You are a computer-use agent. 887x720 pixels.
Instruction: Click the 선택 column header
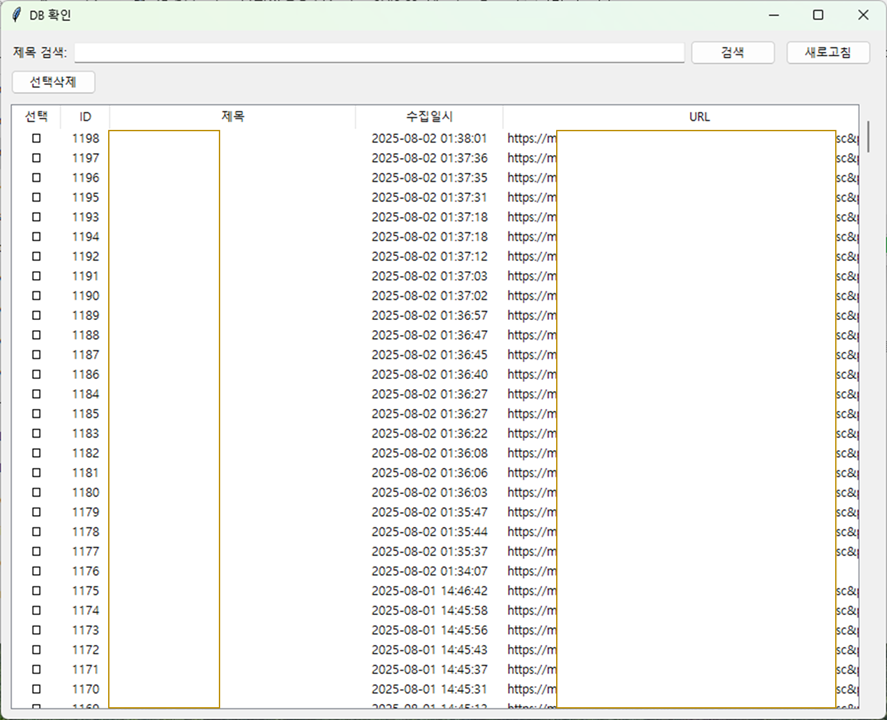pos(36,117)
